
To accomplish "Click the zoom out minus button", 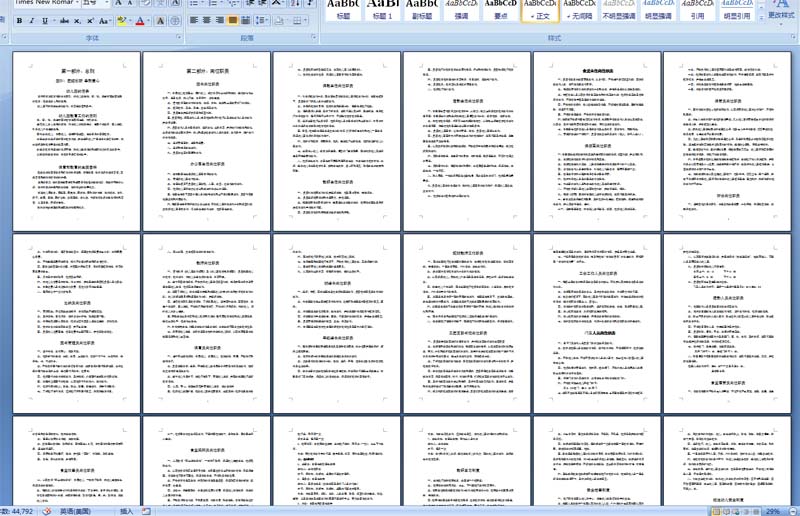I will pyautogui.click(x=793, y=511).
